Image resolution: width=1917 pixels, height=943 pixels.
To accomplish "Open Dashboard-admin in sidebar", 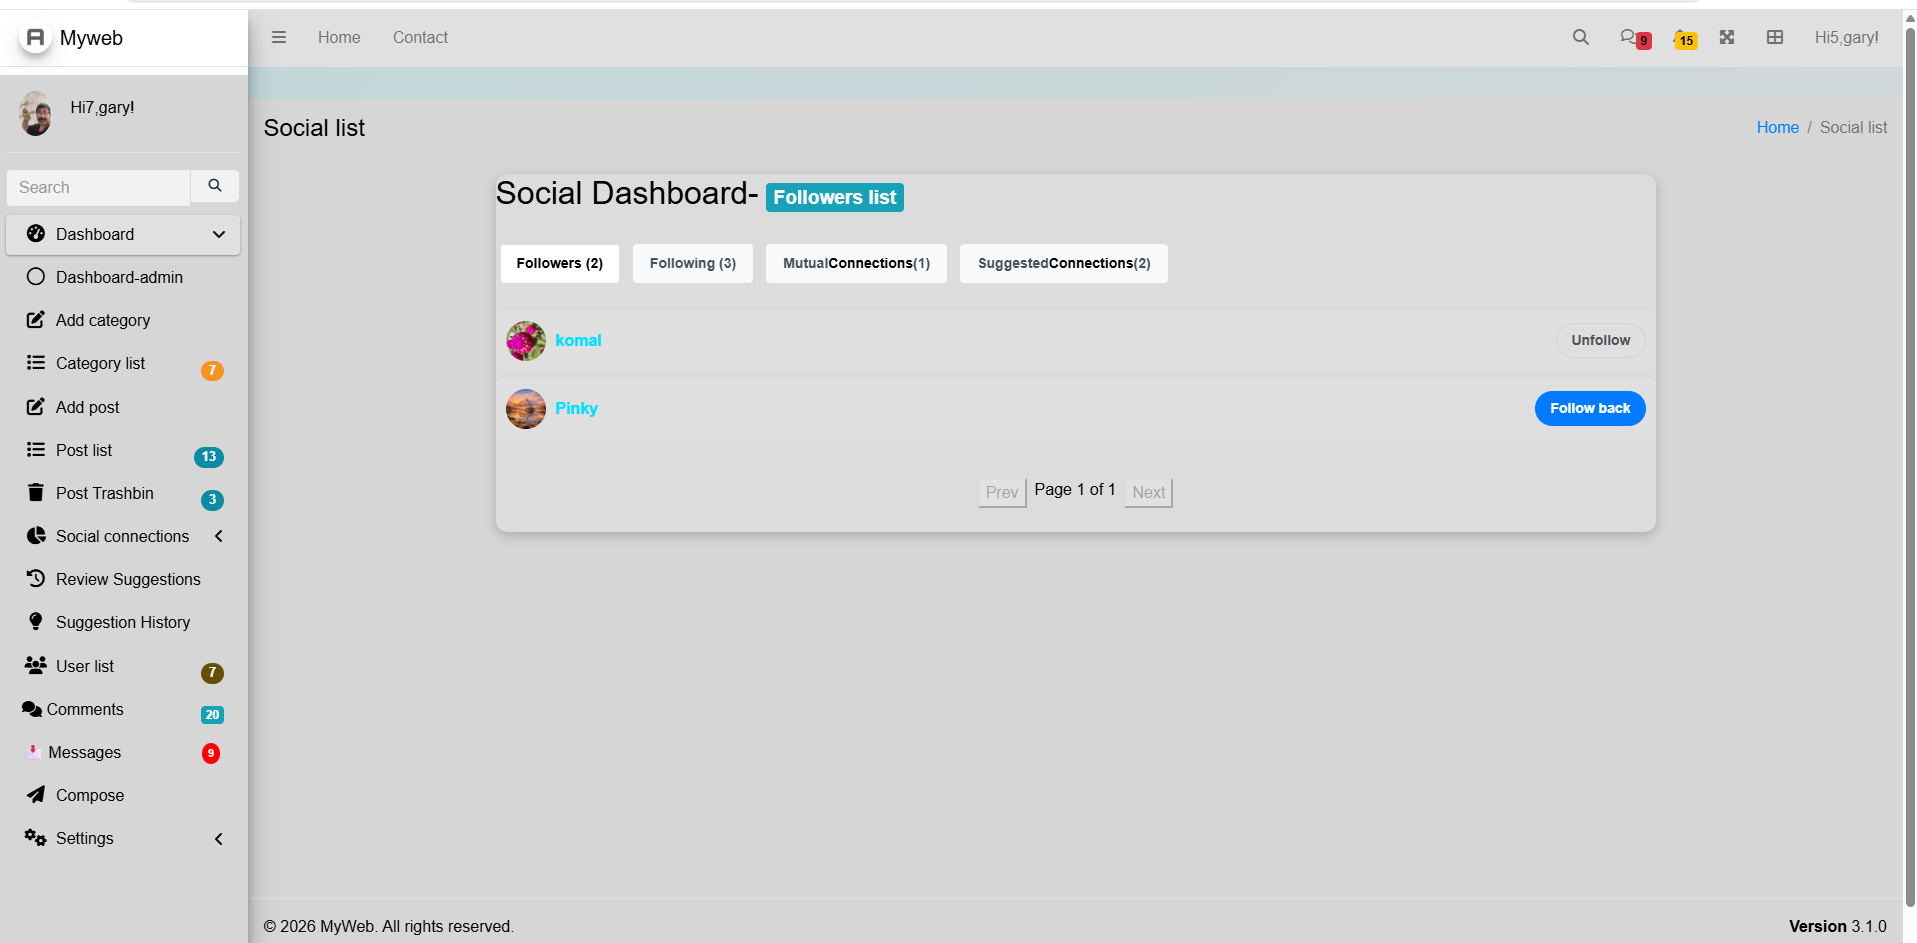I will tap(123, 277).
